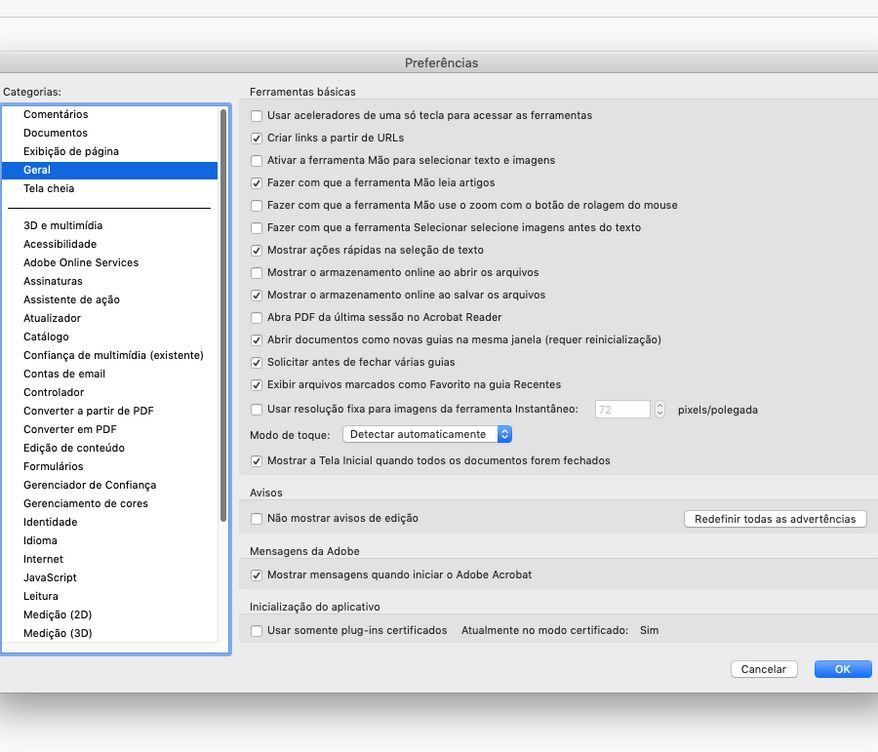The width and height of the screenshot is (878, 752).
Task: Disable "Mostrar mensagens quando iniciar o Adobe Acrobat"
Action: (257, 574)
